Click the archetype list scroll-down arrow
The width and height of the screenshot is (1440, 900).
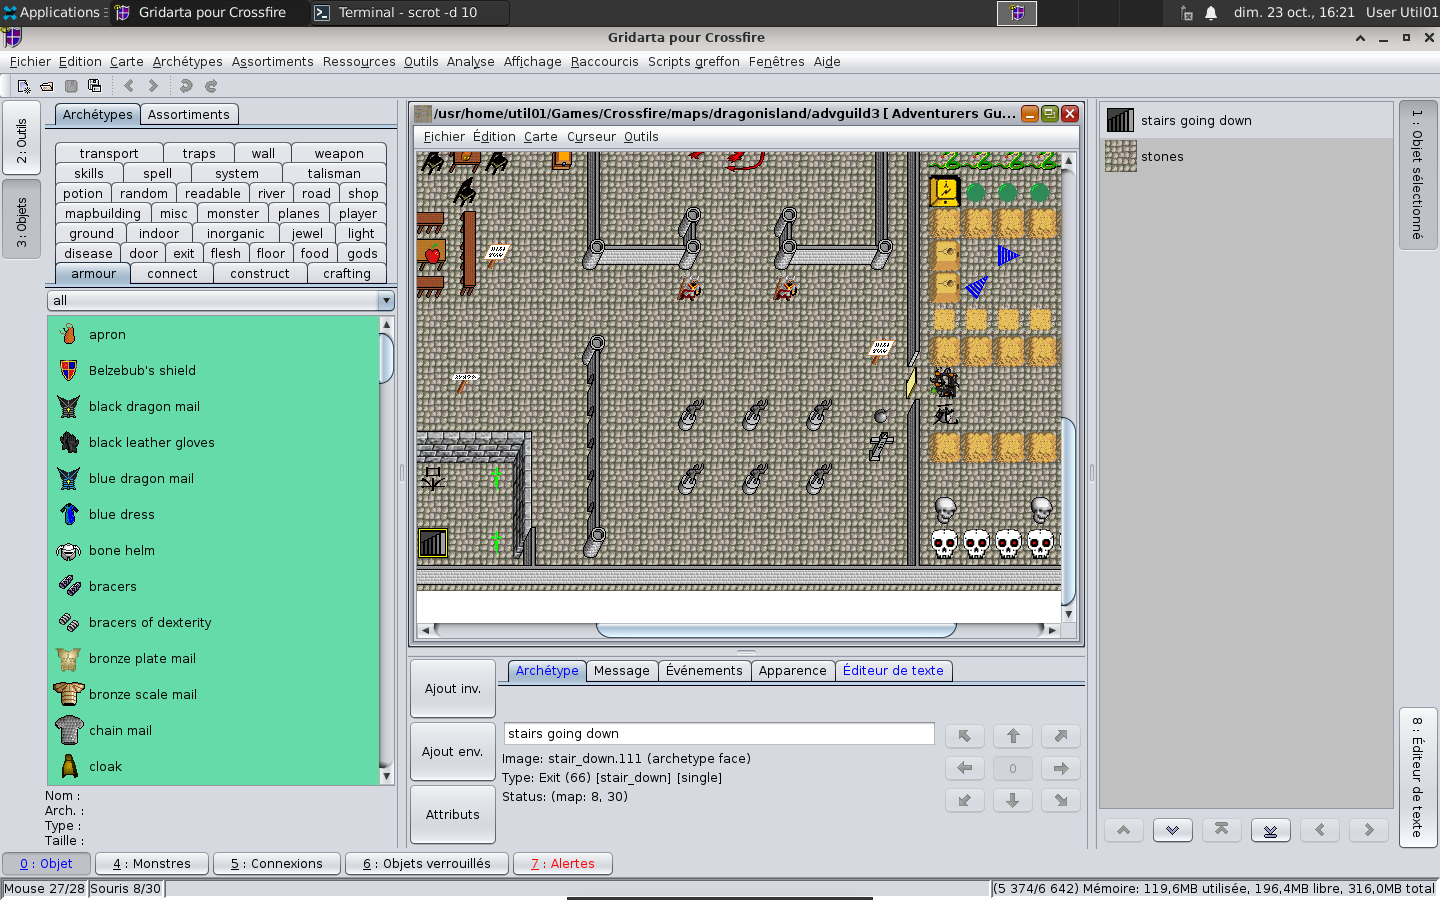click(387, 776)
